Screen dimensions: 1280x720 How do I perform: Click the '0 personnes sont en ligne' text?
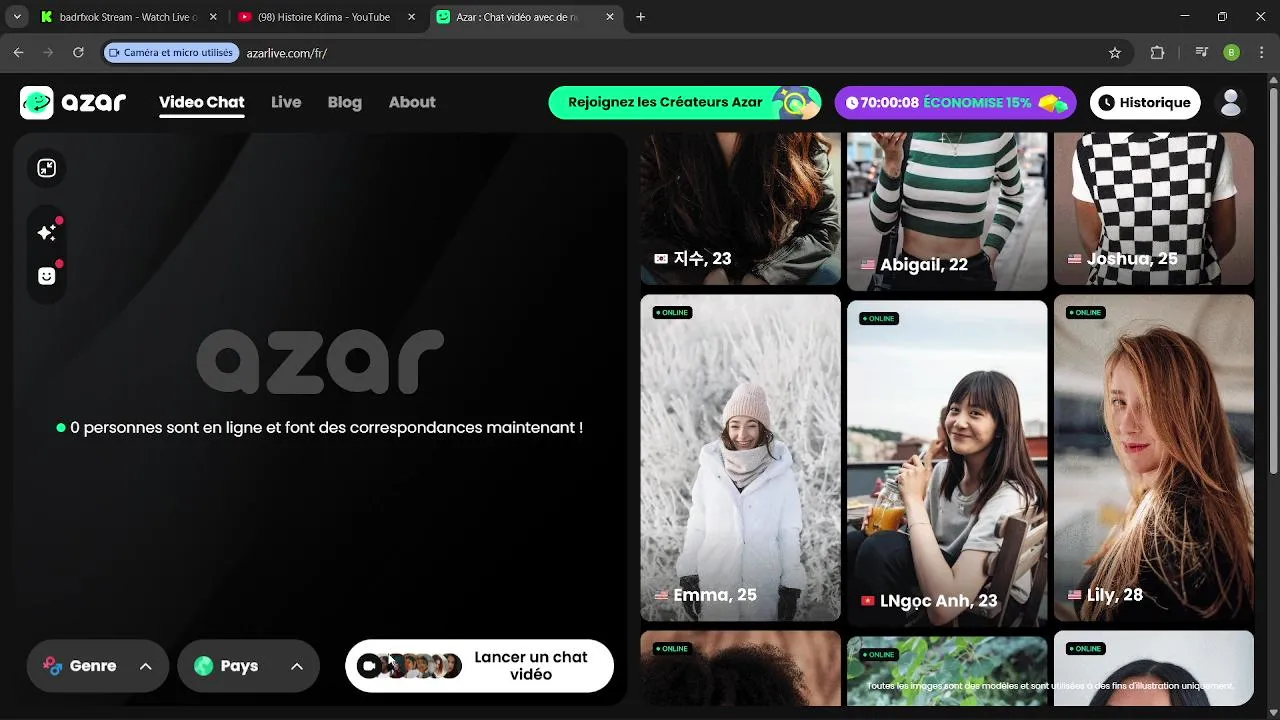327,428
